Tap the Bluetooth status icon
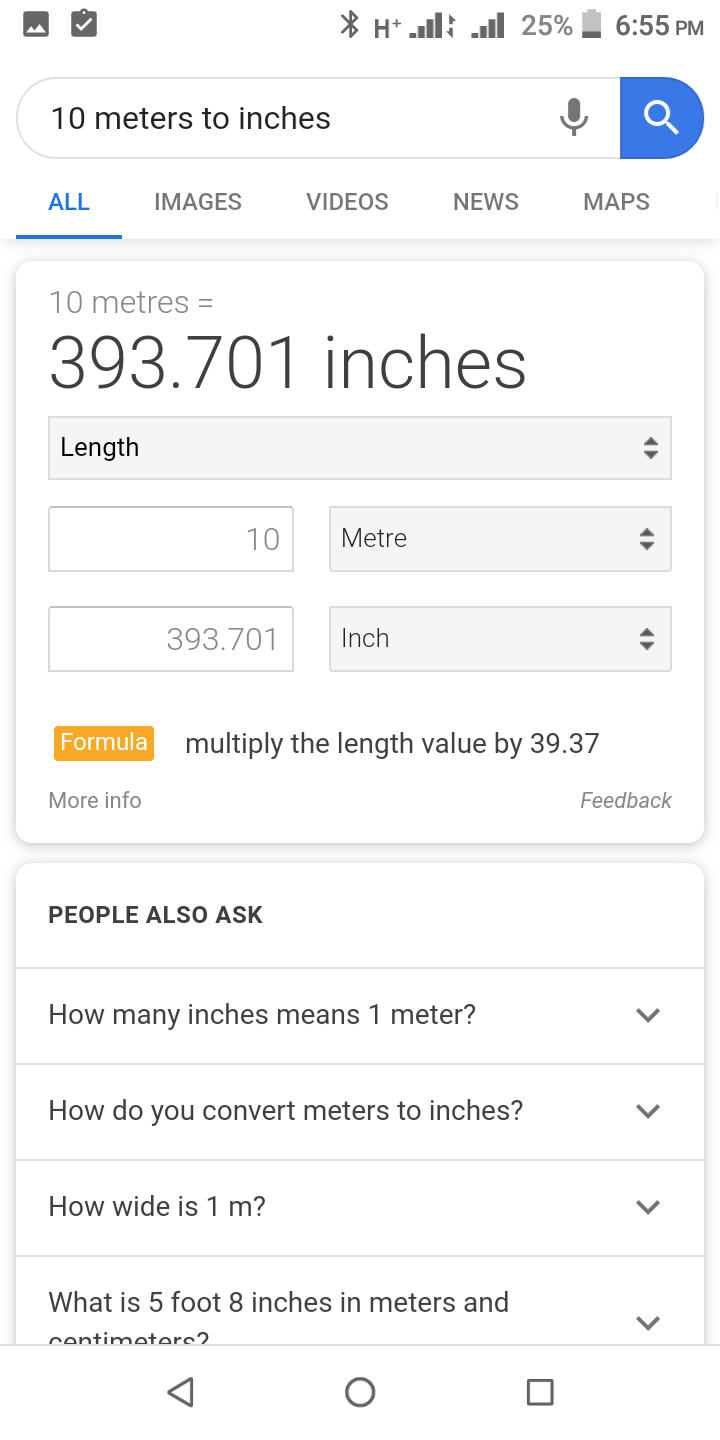Screen dimensions: 720x1440 pyautogui.click(x=349, y=25)
